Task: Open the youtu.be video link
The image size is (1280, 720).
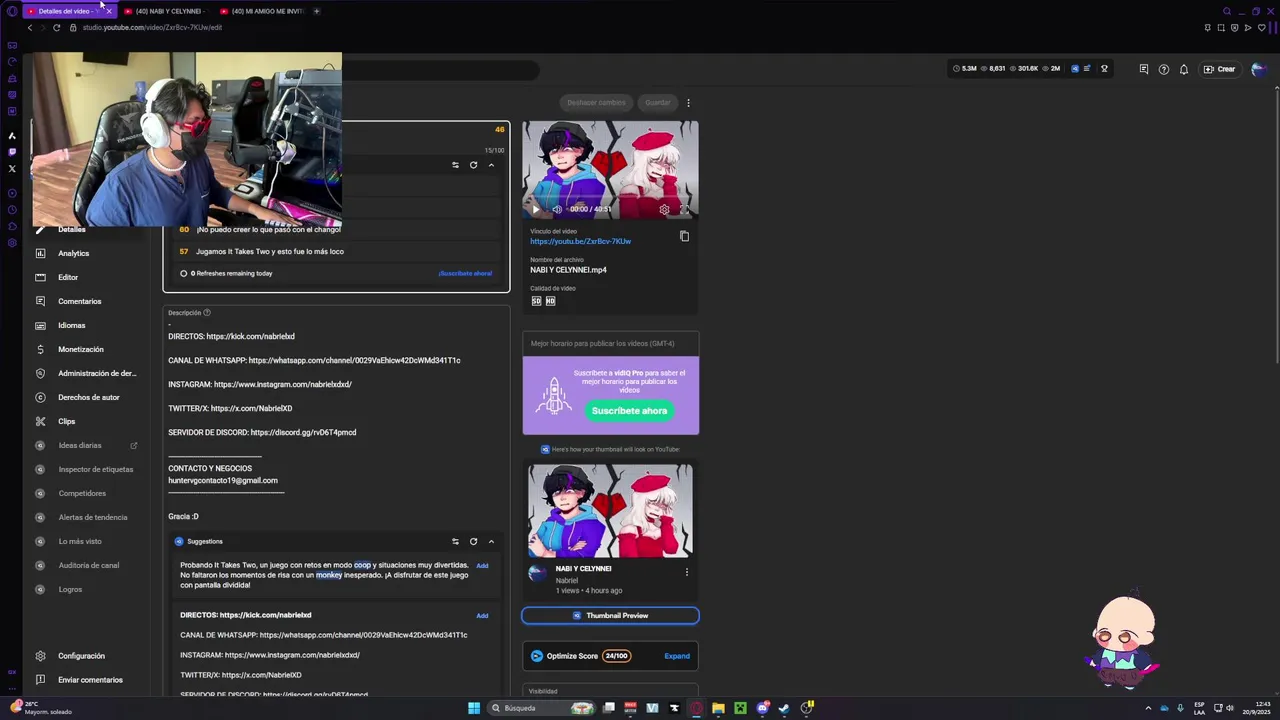Action: (x=580, y=242)
